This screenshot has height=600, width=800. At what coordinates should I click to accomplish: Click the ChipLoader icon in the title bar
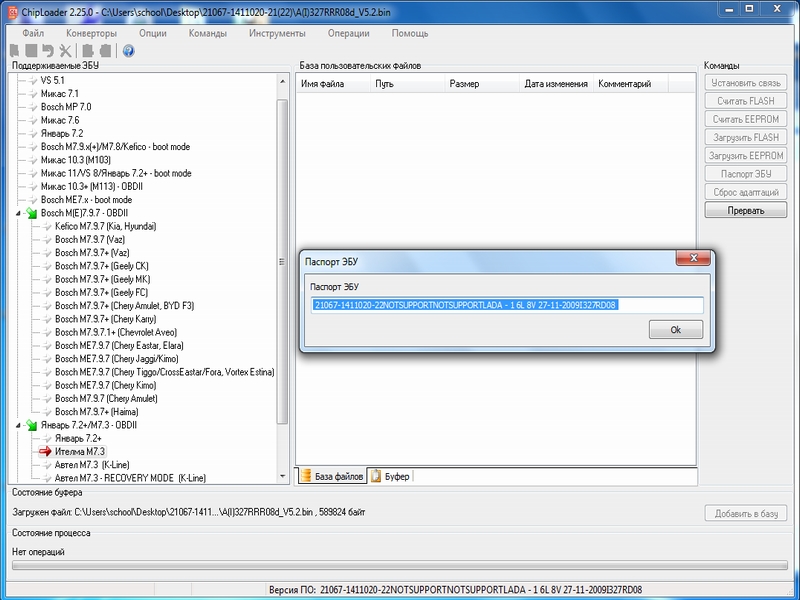(x=11, y=11)
